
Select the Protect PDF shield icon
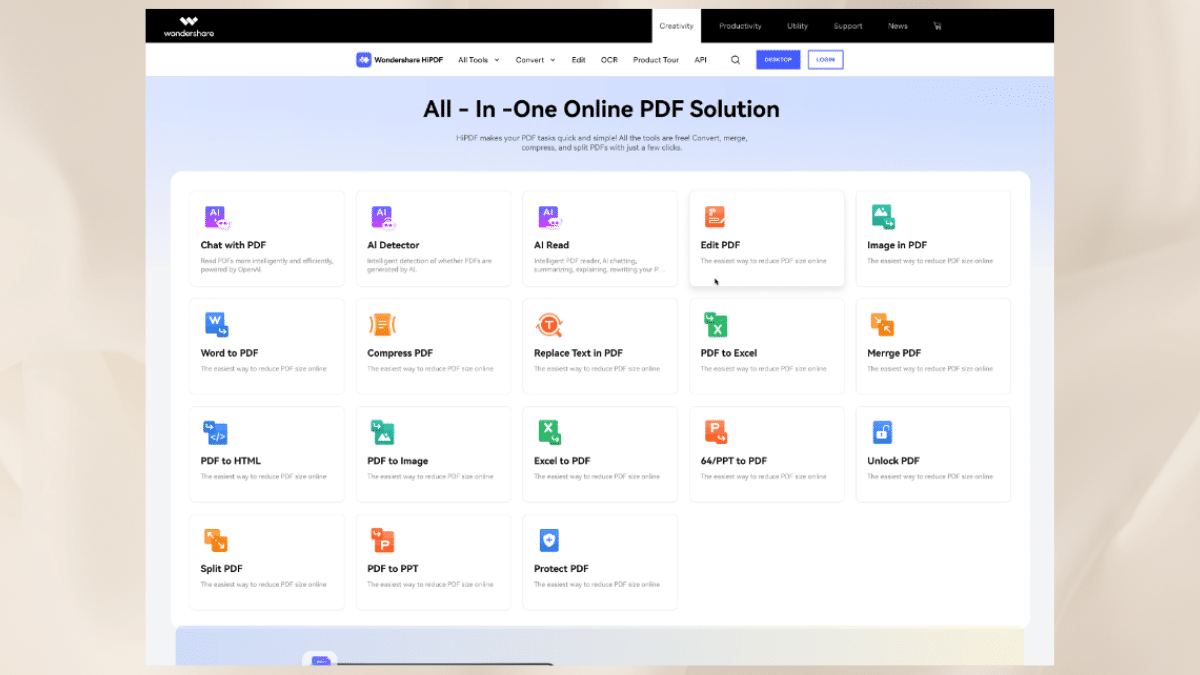pos(549,540)
